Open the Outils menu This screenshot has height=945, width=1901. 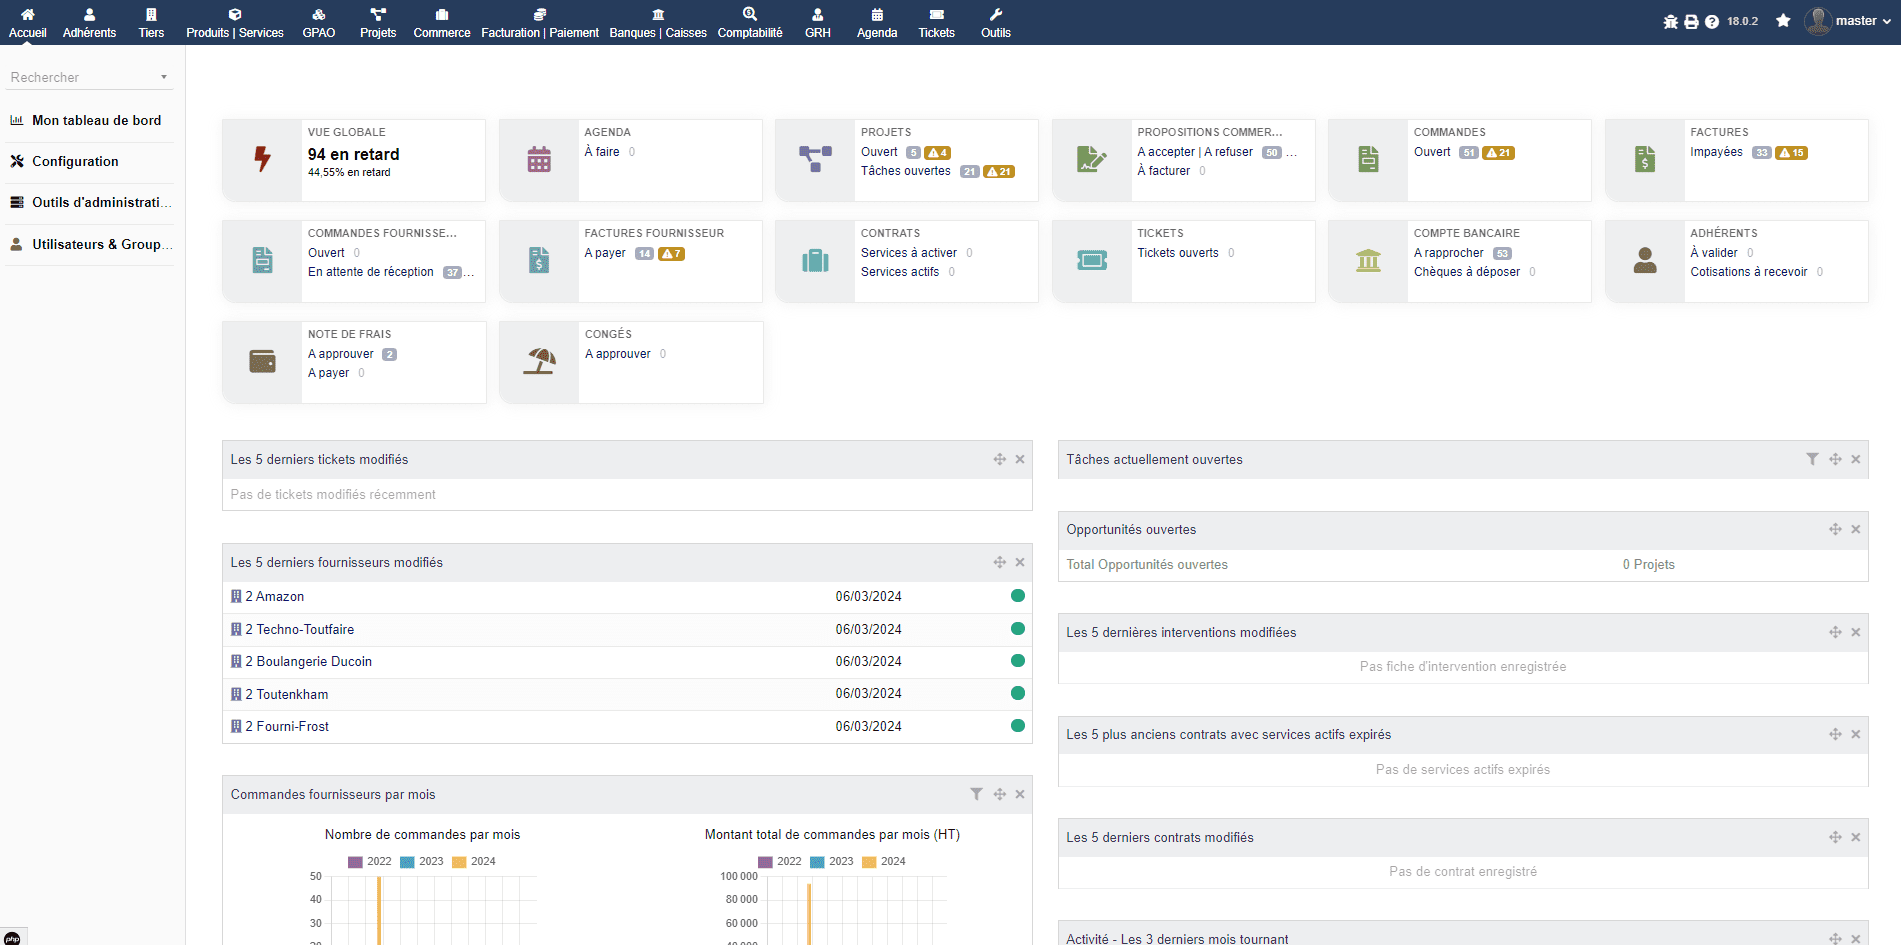tap(996, 23)
